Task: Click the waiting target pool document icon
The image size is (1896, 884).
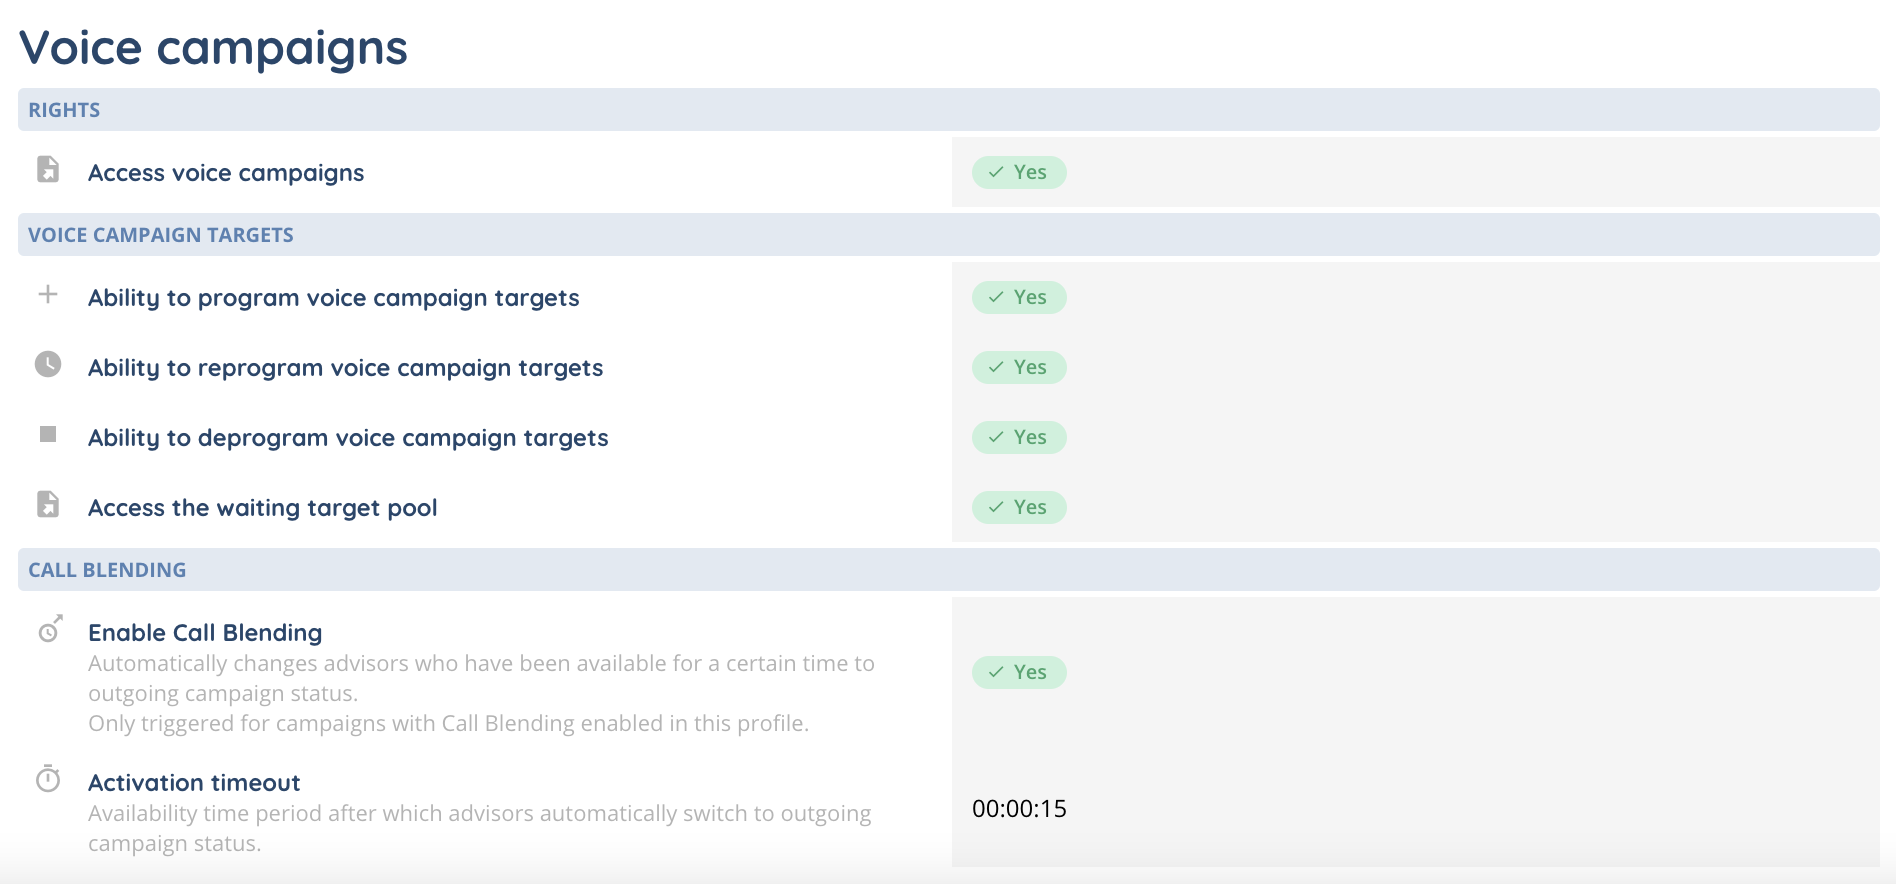Action: tap(48, 504)
